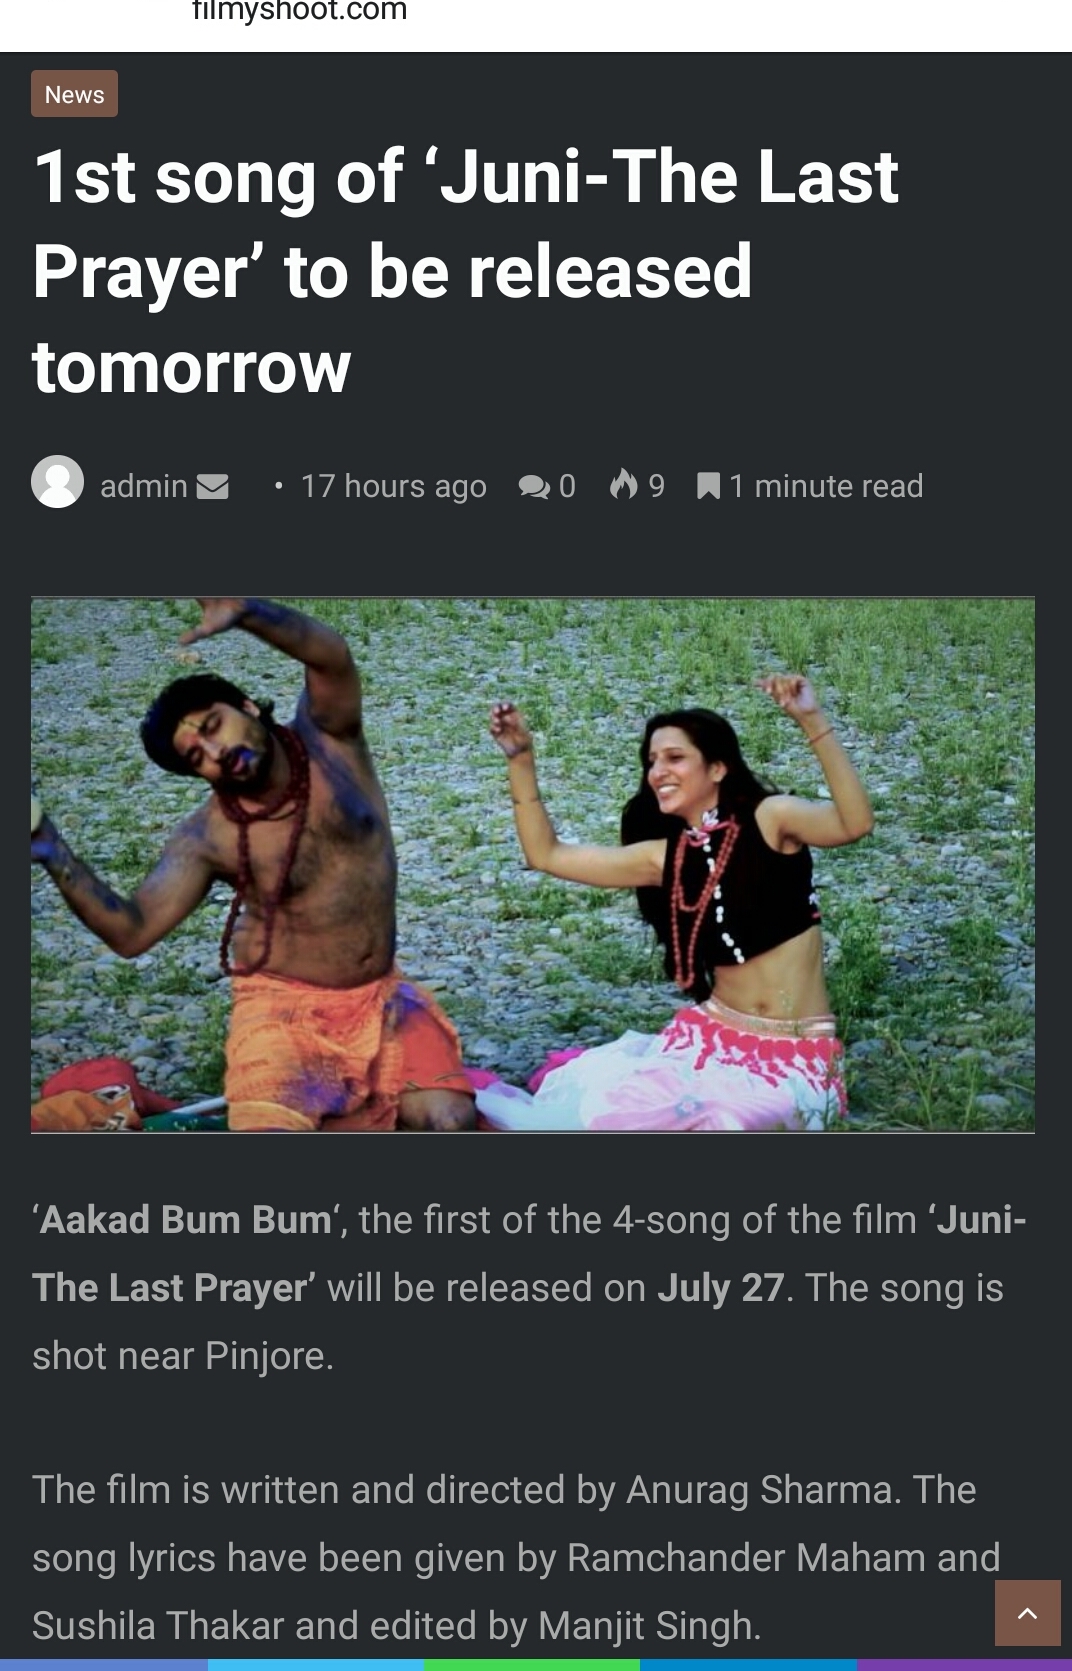This screenshot has width=1072, height=1671.
Task: Open the News category tag
Action: point(74,94)
